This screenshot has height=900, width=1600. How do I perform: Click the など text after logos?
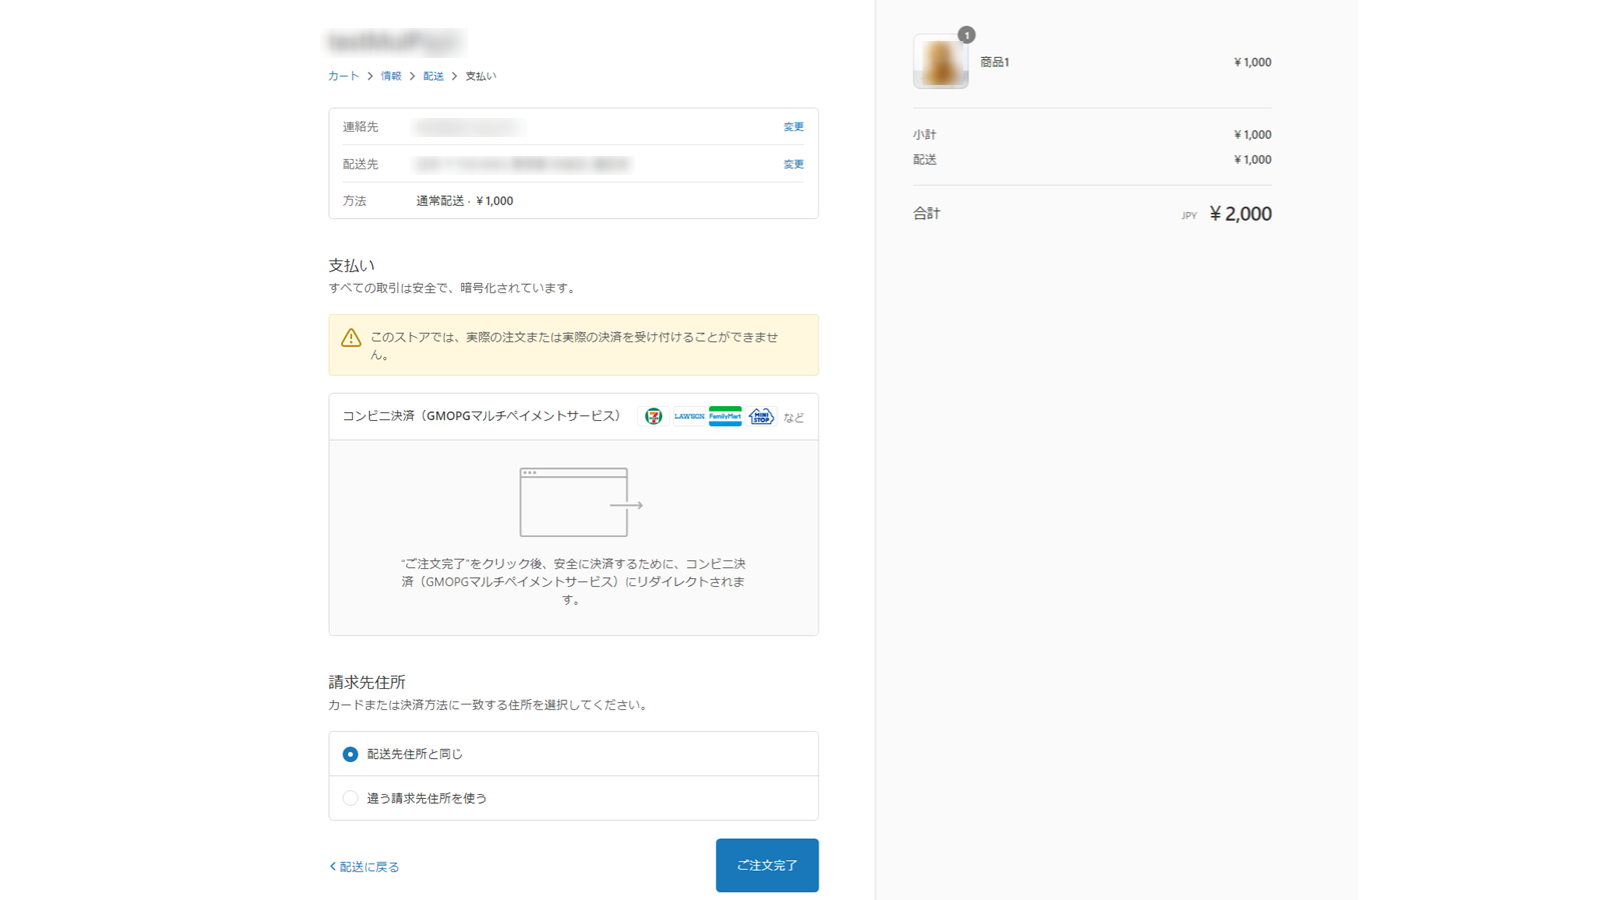pyautogui.click(x=793, y=418)
